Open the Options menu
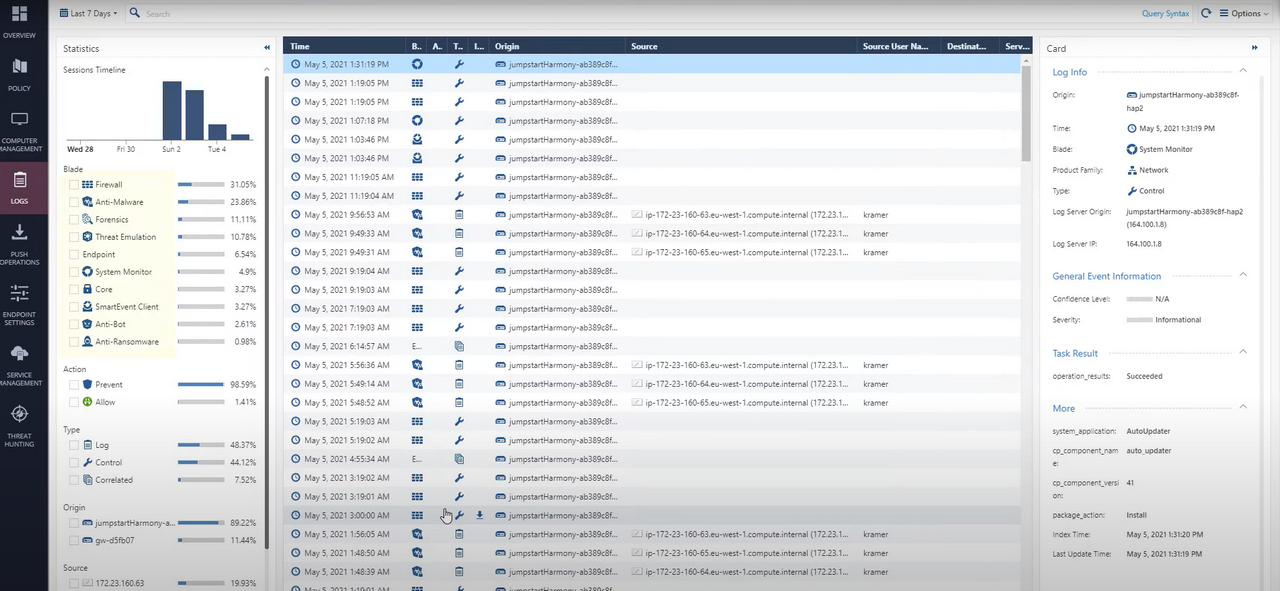The image size is (1280, 591). tap(1243, 13)
